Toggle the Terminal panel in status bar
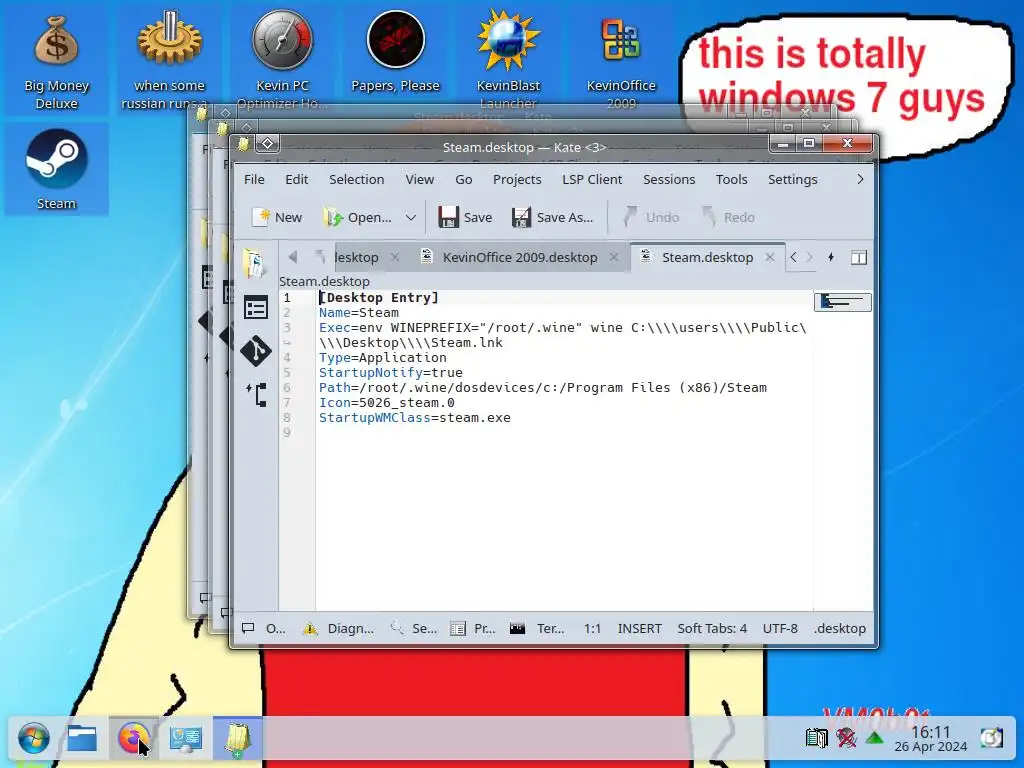Screen dimensions: 1024x768 [x=537, y=628]
